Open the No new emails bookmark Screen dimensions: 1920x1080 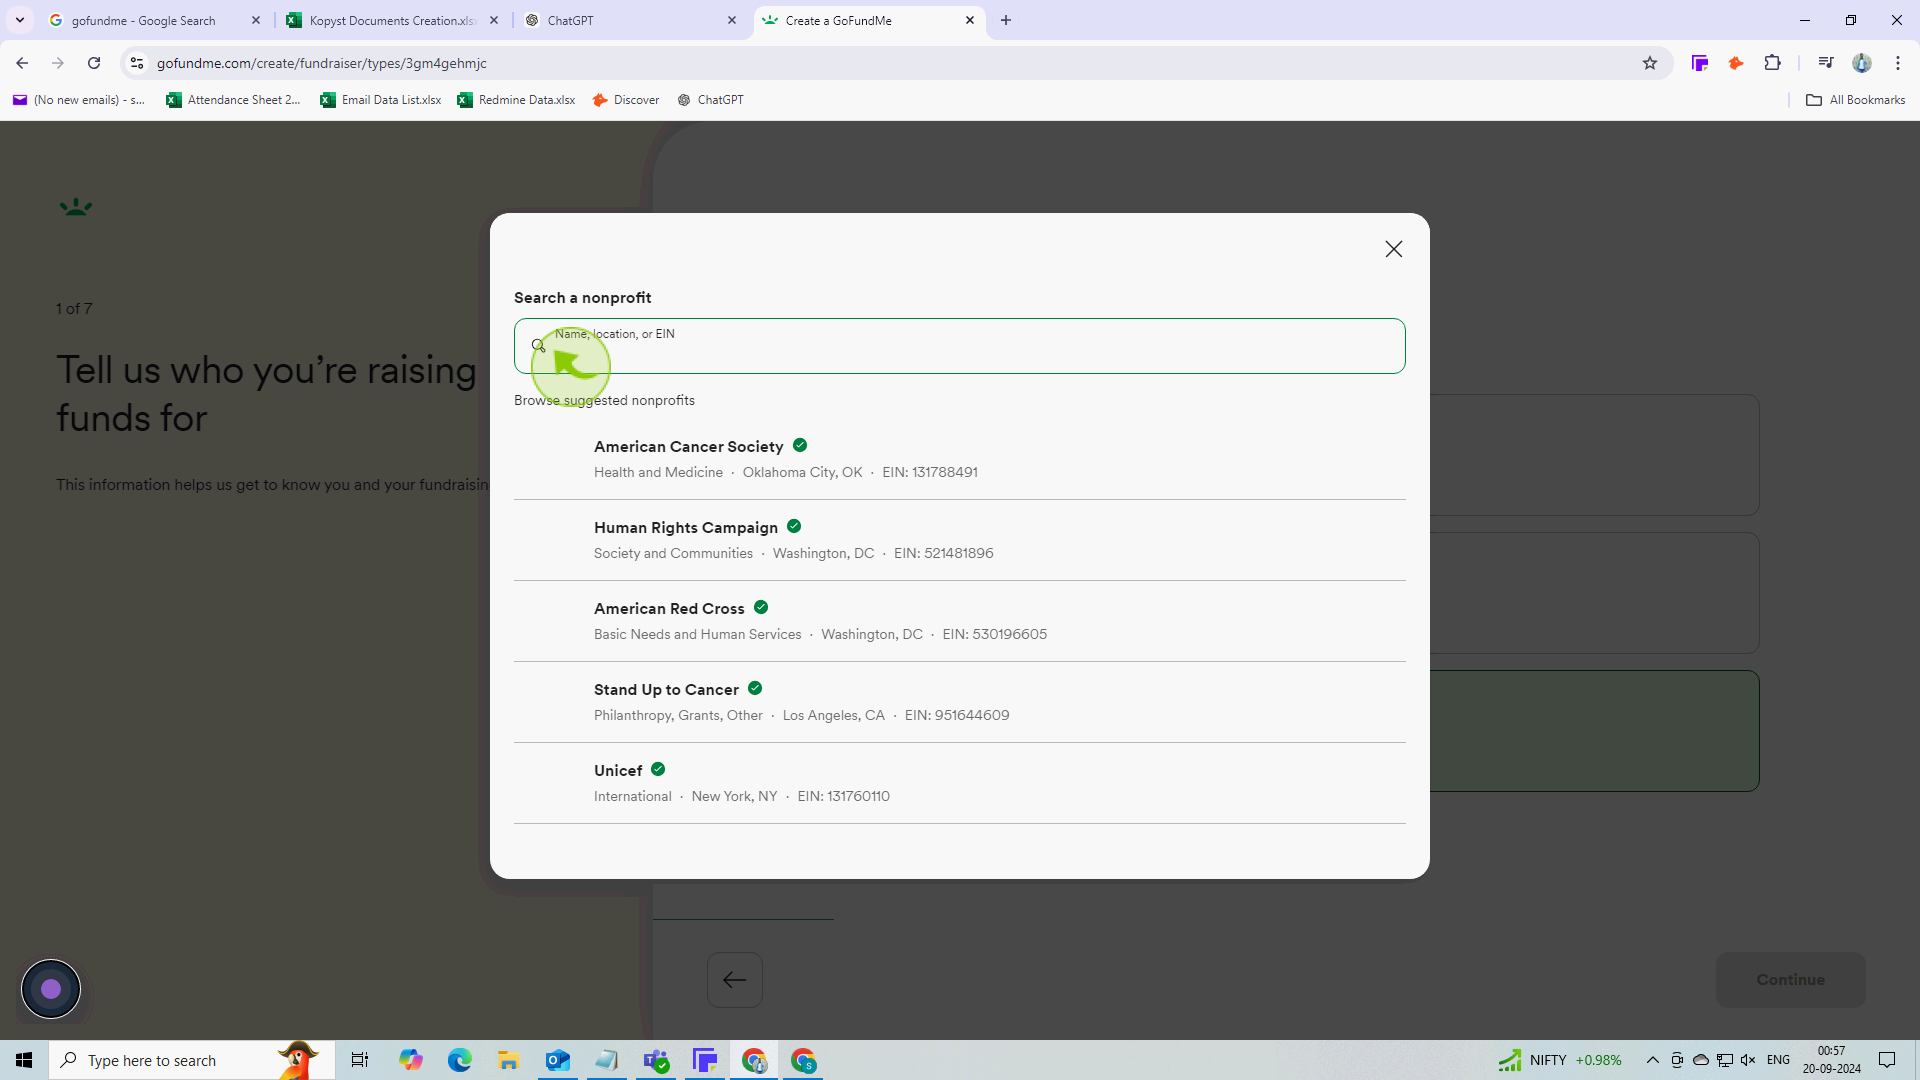click(x=79, y=100)
